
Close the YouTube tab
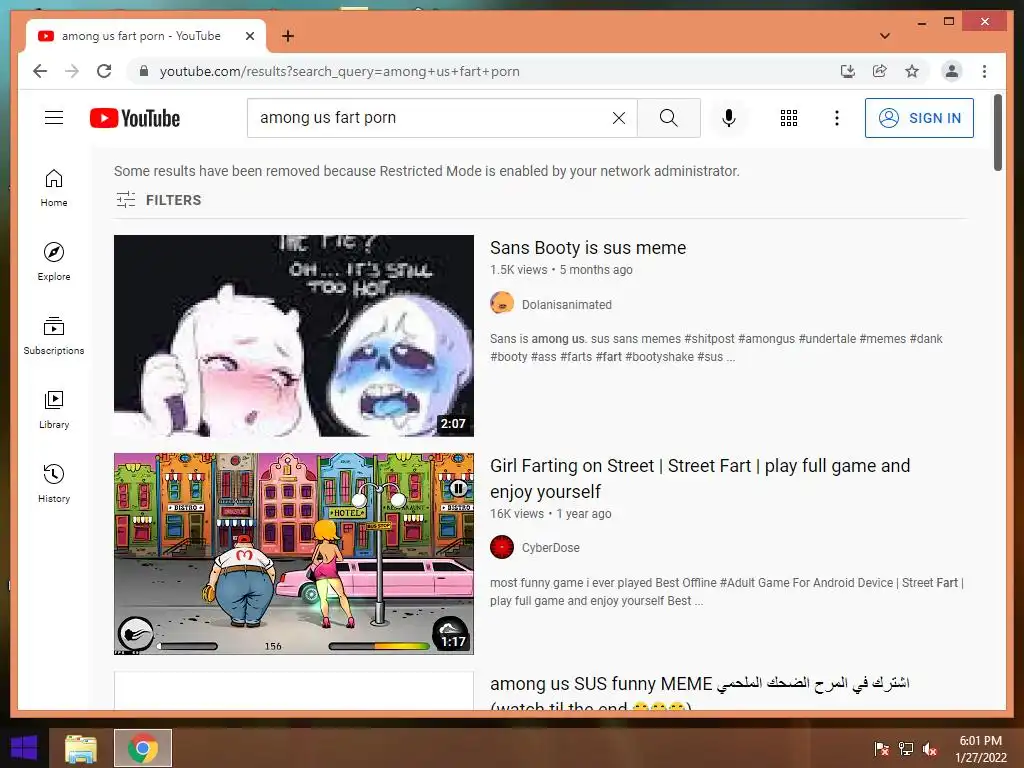(249, 36)
